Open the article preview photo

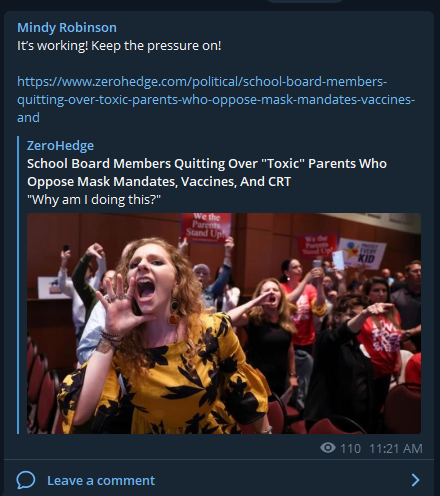pos(224,323)
